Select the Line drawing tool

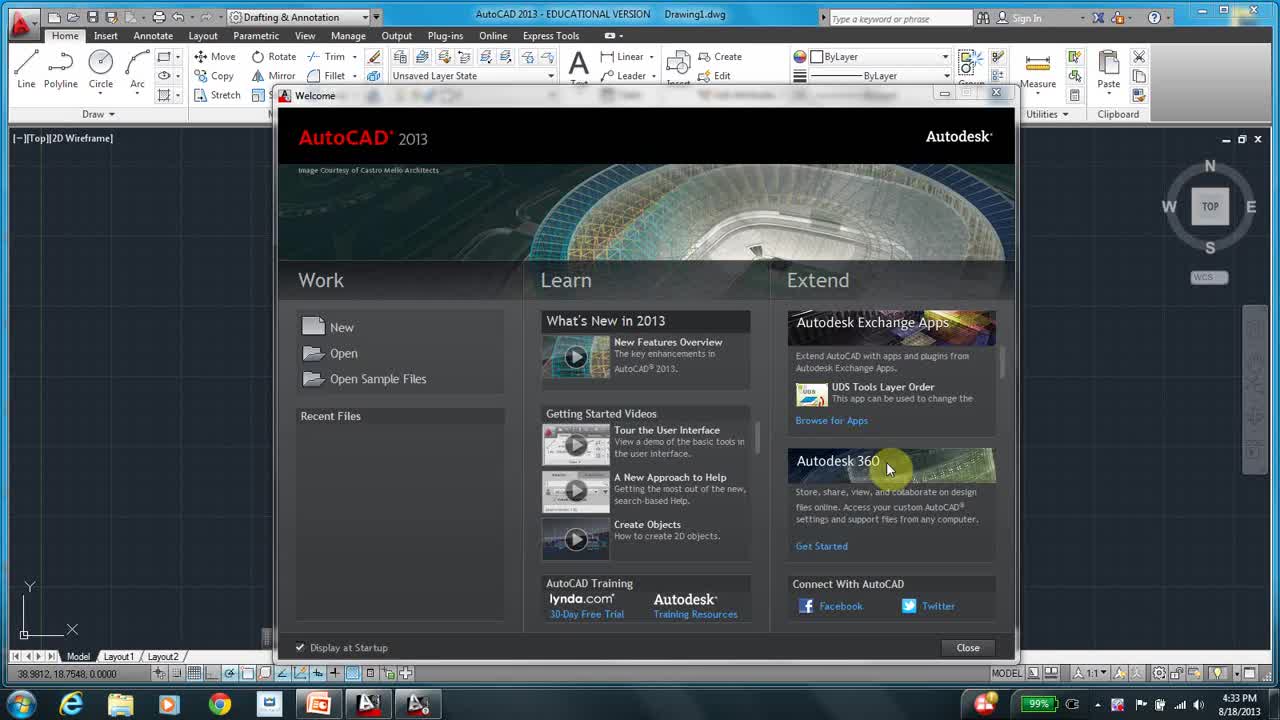(26, 68)
